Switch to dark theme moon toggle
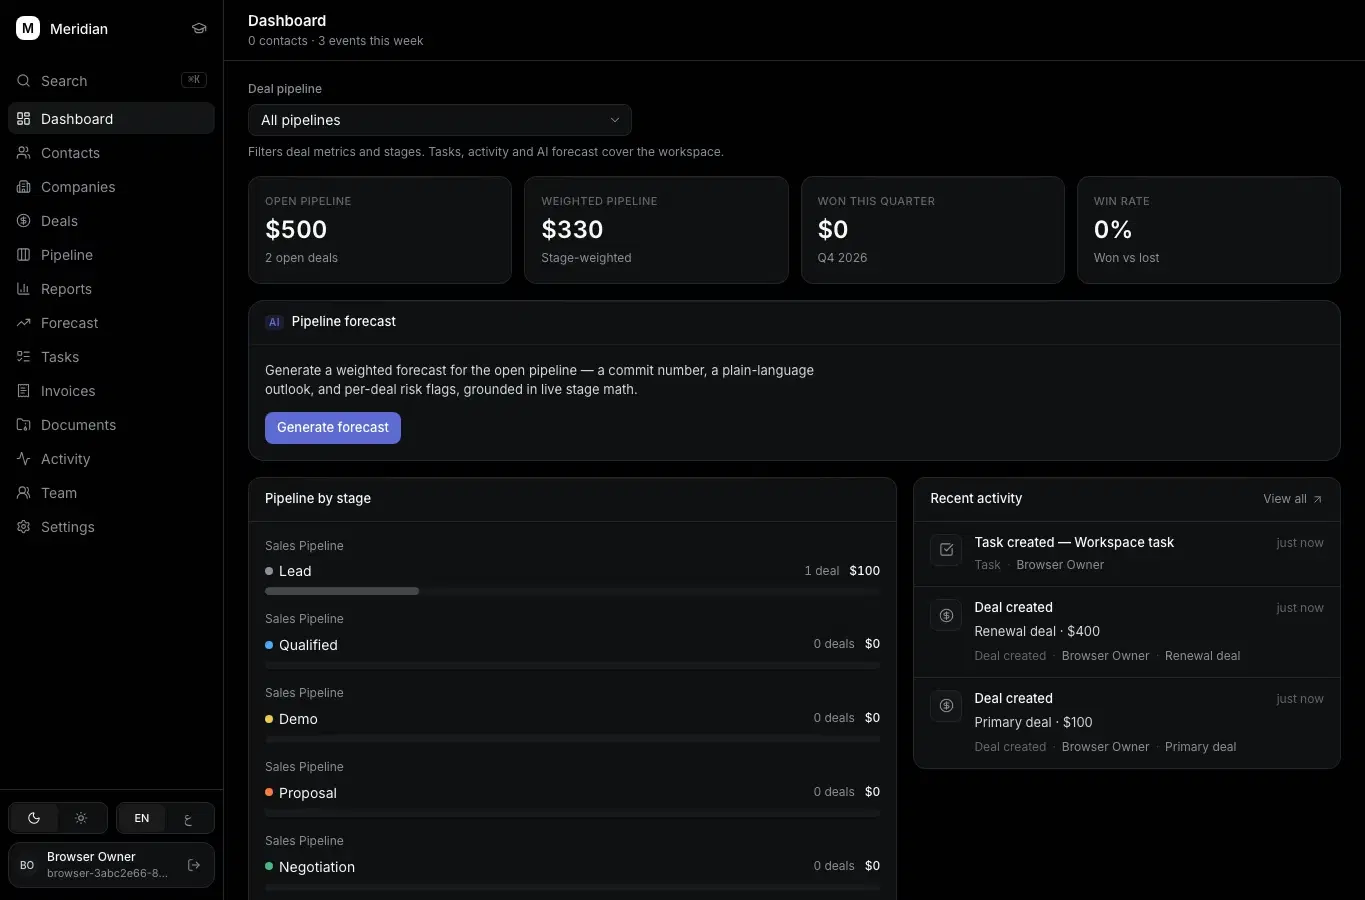The width and height of the screenshot is (1365, 900). point(34,818)
